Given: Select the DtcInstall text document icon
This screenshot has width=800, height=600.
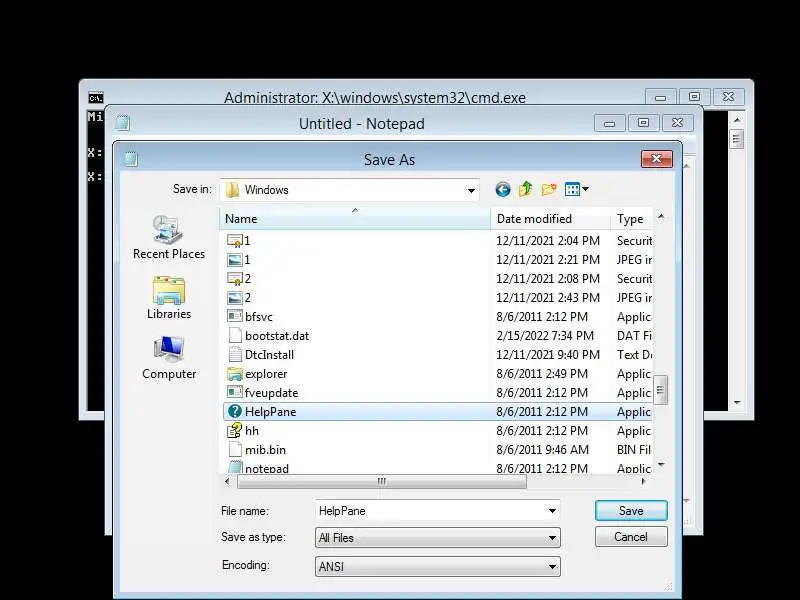Looking at the screenshot, I should [x=235, y=355].
